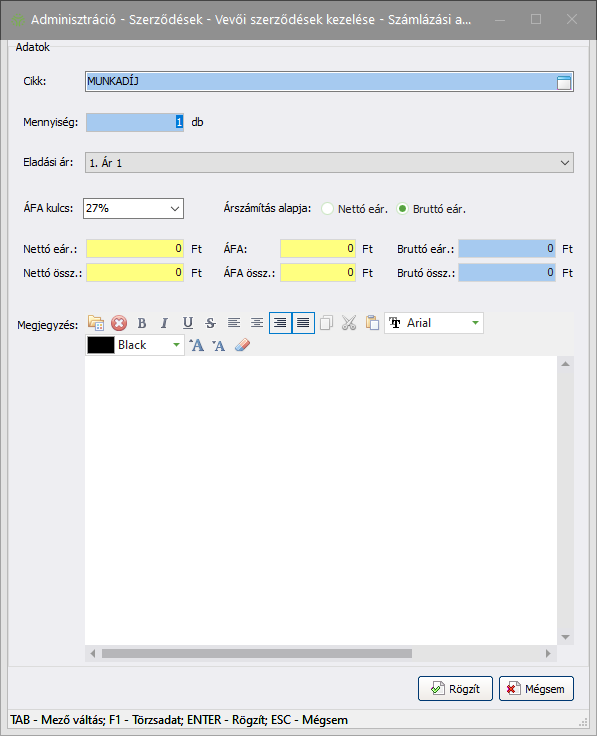Toggle strikethrough formatting in note editor
The image size is (597, 736).
click(210, 323)
